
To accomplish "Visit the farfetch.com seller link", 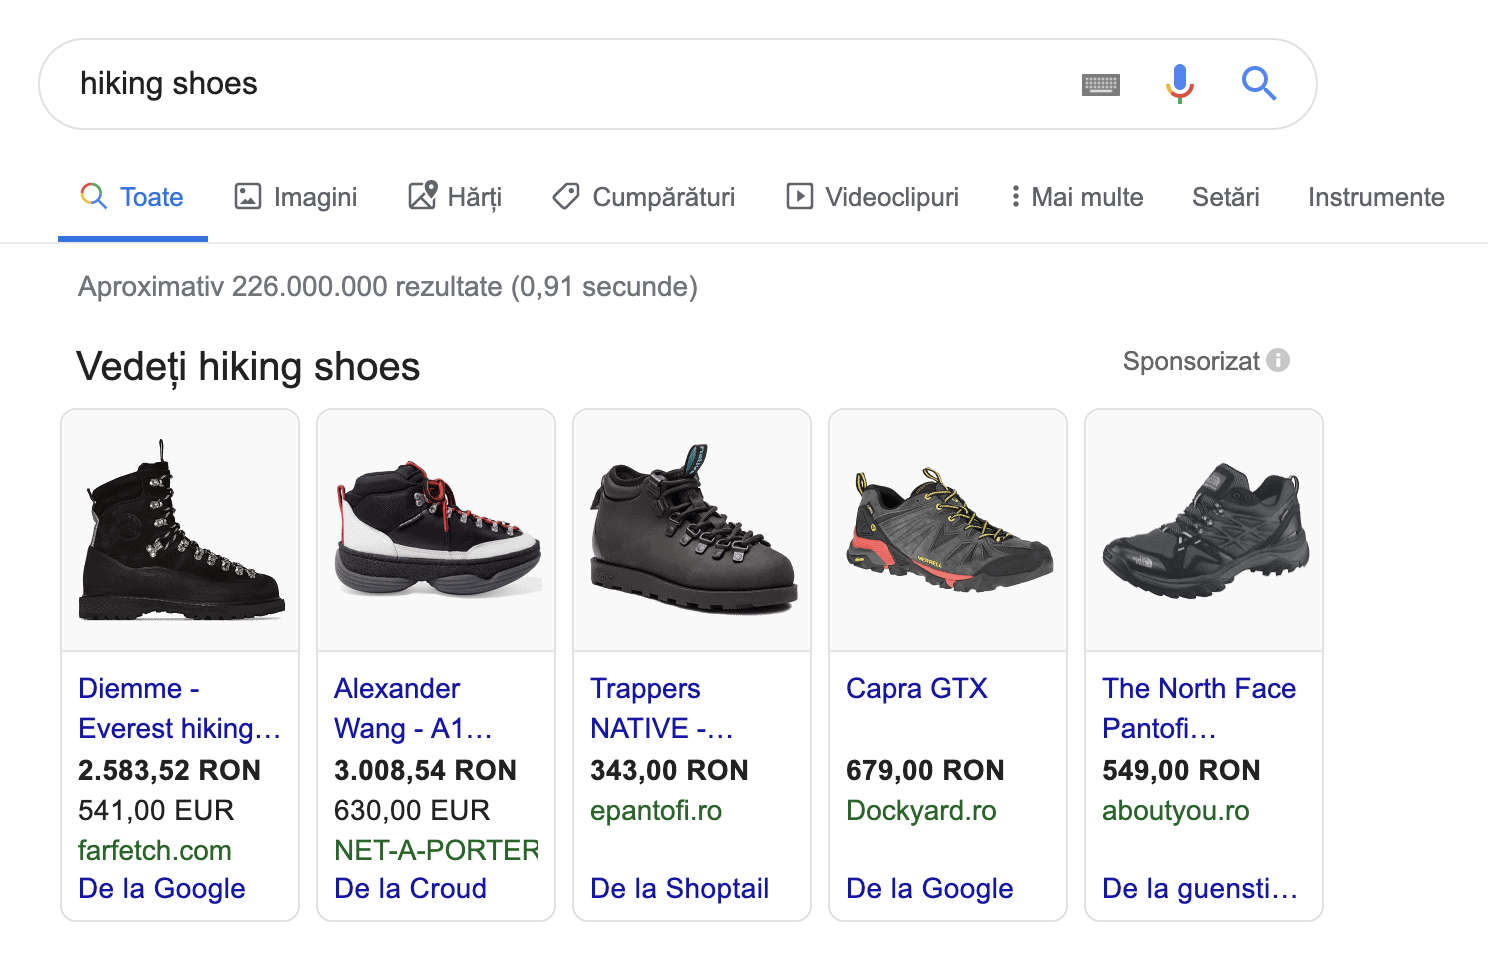I will (155, 850).
